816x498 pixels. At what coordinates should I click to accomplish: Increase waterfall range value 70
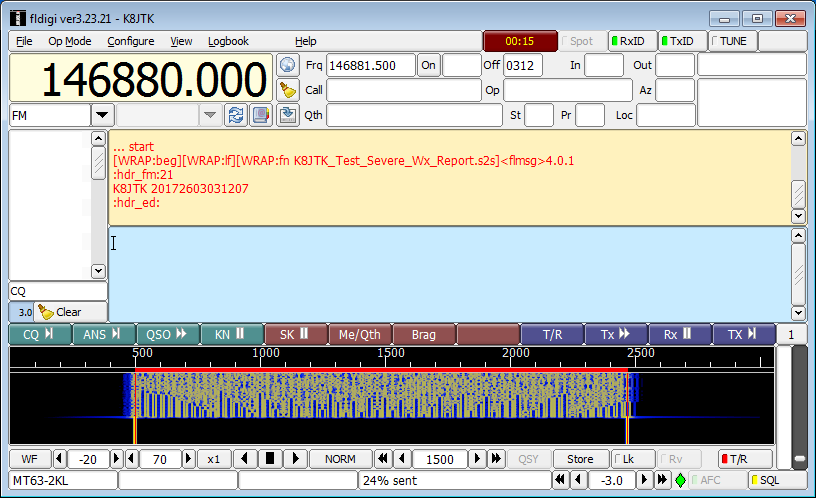tap(188, 459)
